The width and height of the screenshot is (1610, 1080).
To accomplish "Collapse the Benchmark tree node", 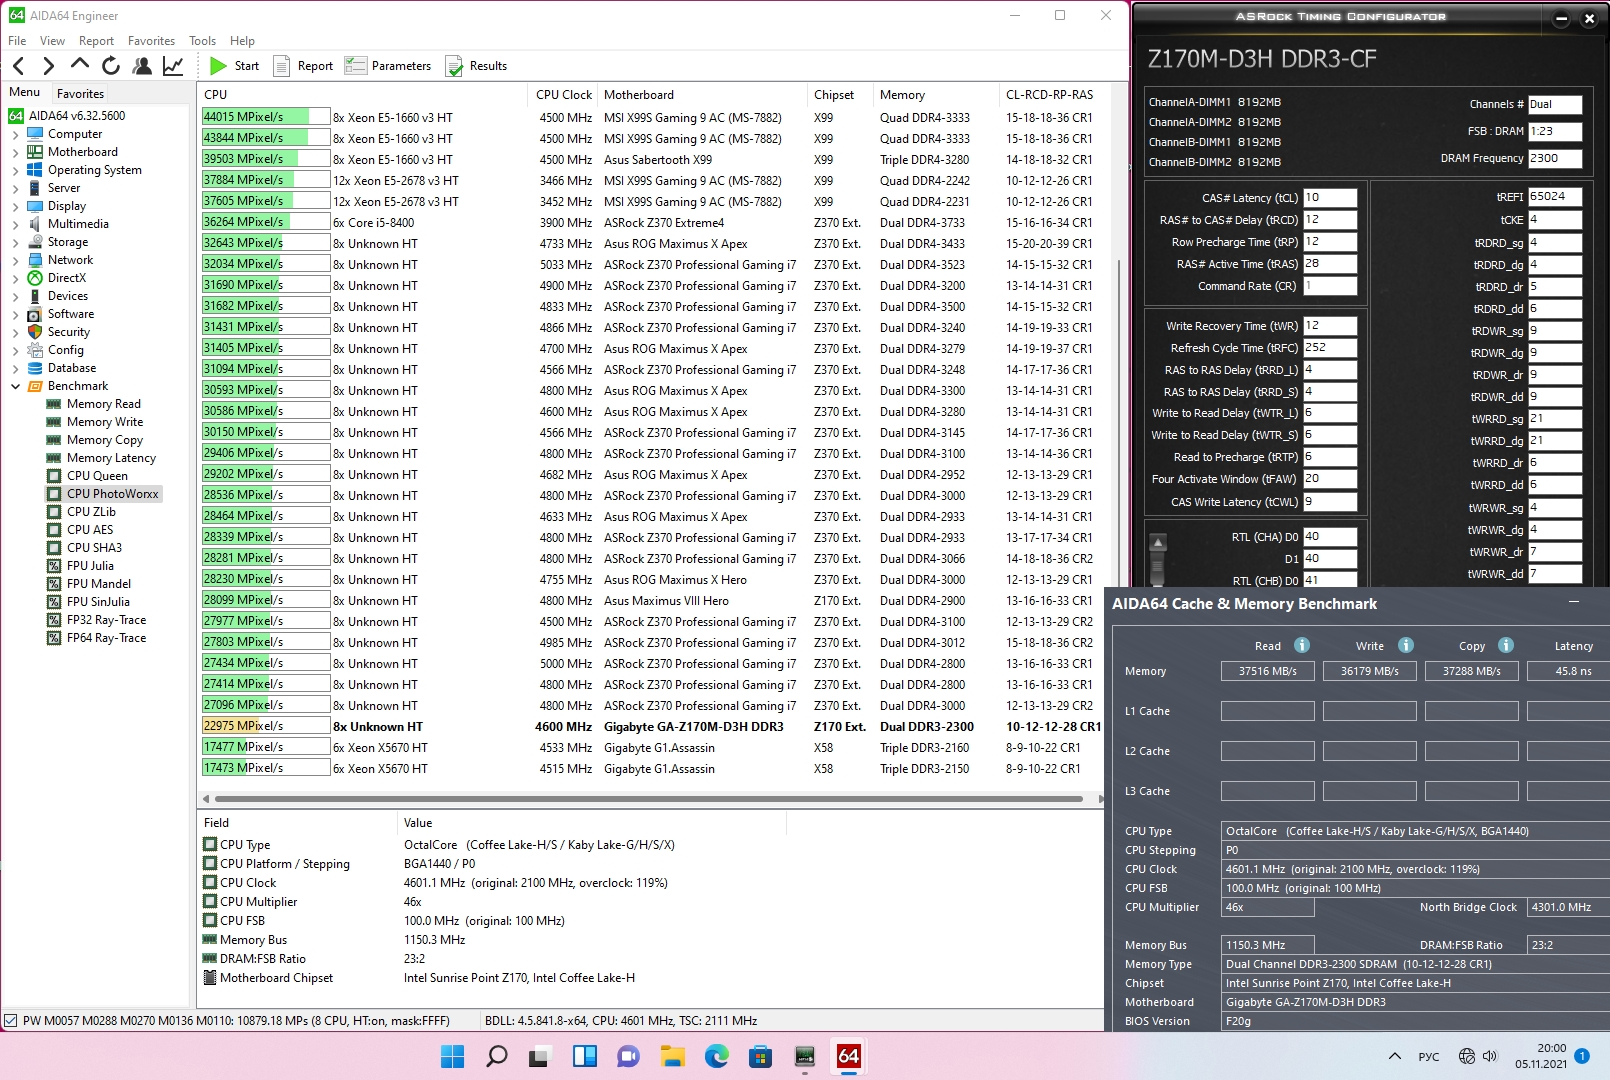I will tap(15, 386).
